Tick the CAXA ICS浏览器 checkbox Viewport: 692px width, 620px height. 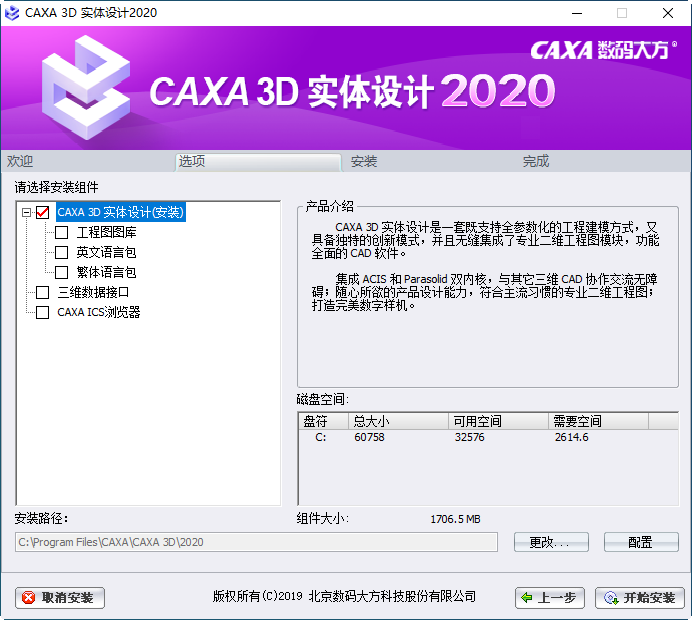(x=42, y=312)
